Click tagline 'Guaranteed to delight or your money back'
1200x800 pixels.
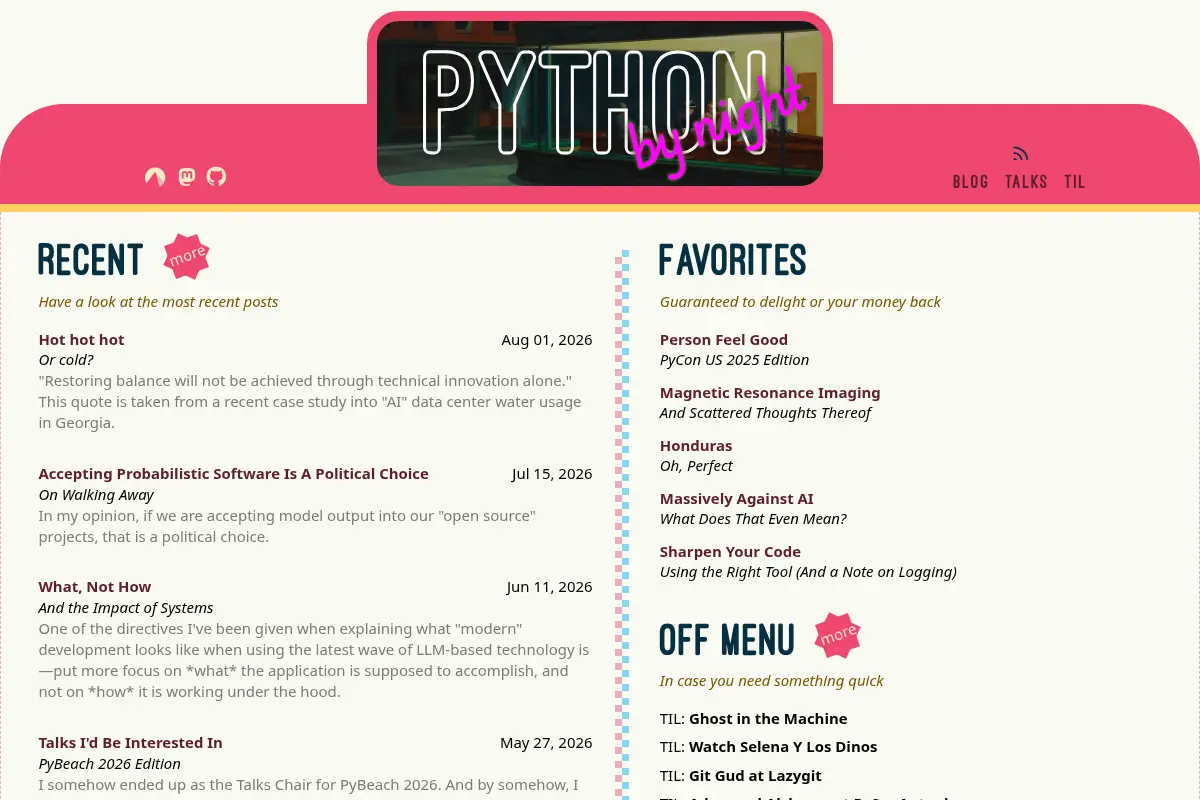(x=800, y=302)
